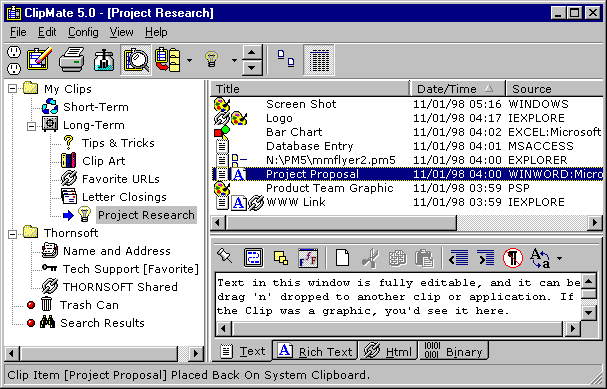Click the font formatting icon
The image size is (607, 389).
coord(308,258)
